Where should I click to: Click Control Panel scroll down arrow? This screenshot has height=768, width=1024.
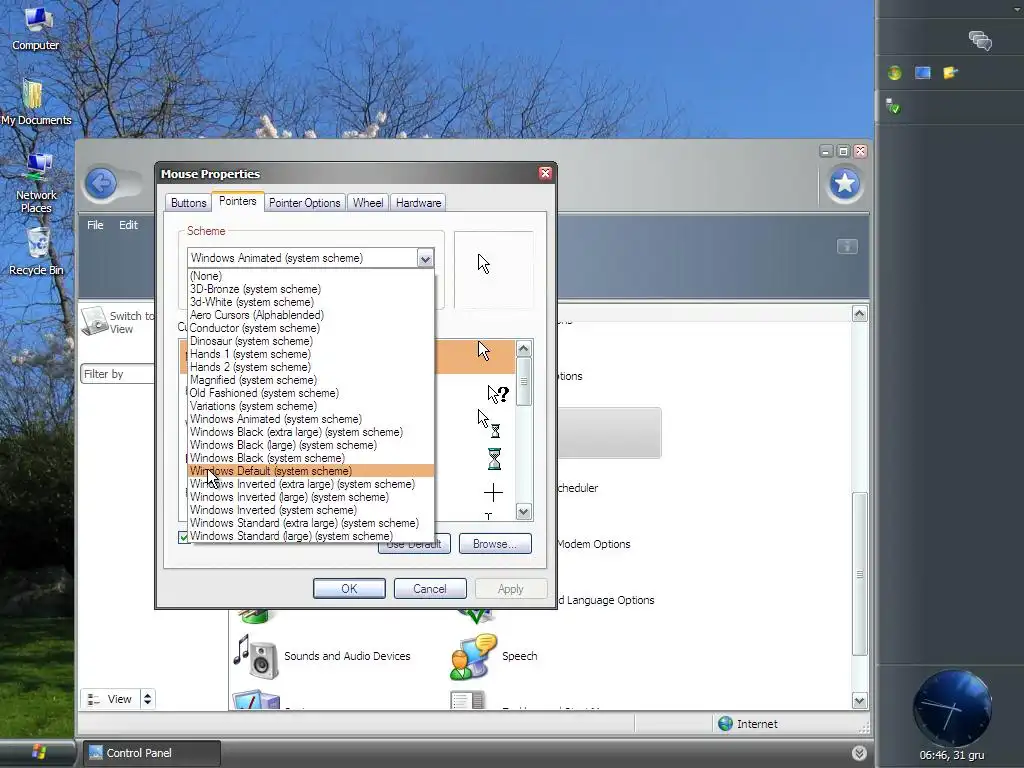tap(859, 701)
